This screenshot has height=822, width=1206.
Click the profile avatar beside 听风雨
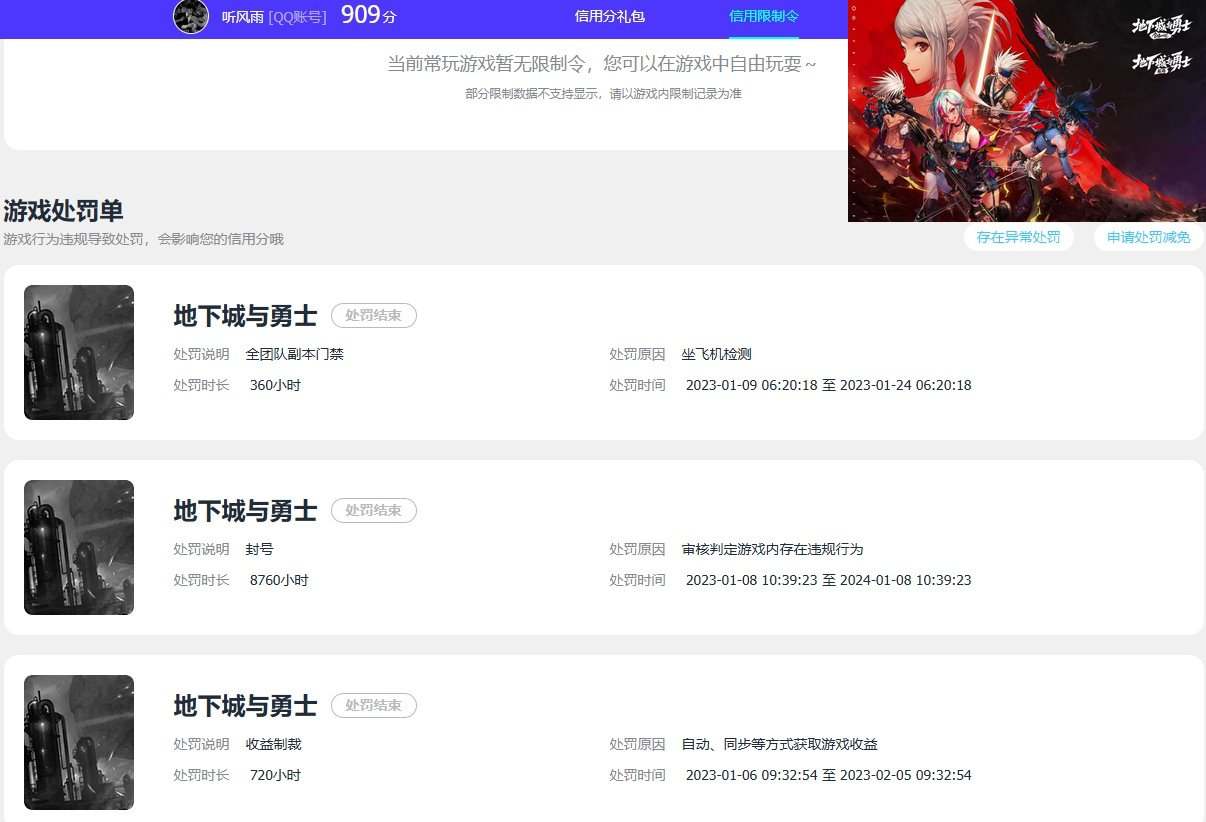191,16
